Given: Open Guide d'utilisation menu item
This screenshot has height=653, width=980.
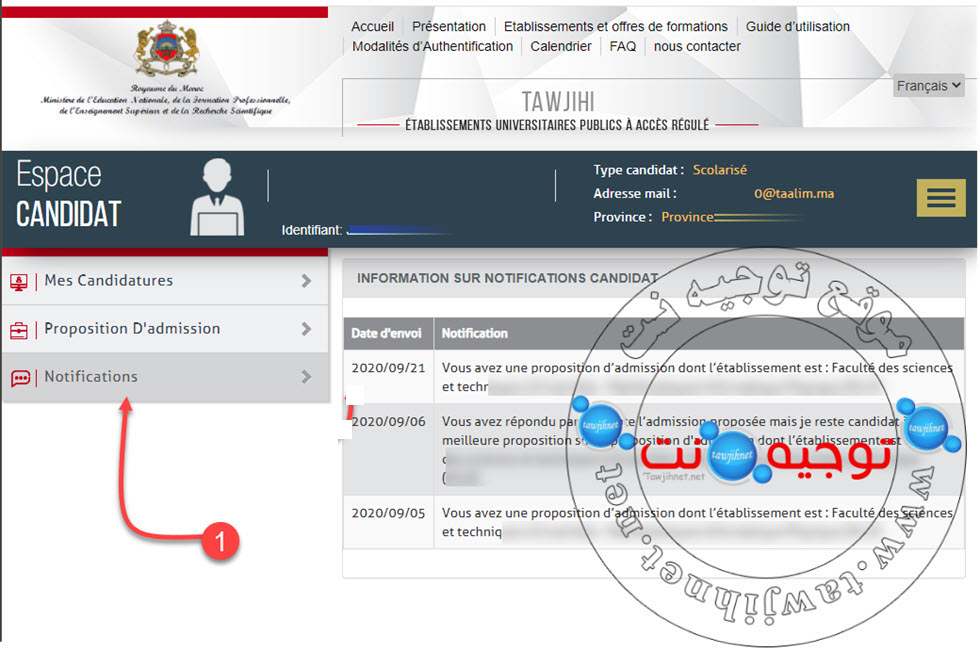Looking at the screenshot, I should 798,26.
